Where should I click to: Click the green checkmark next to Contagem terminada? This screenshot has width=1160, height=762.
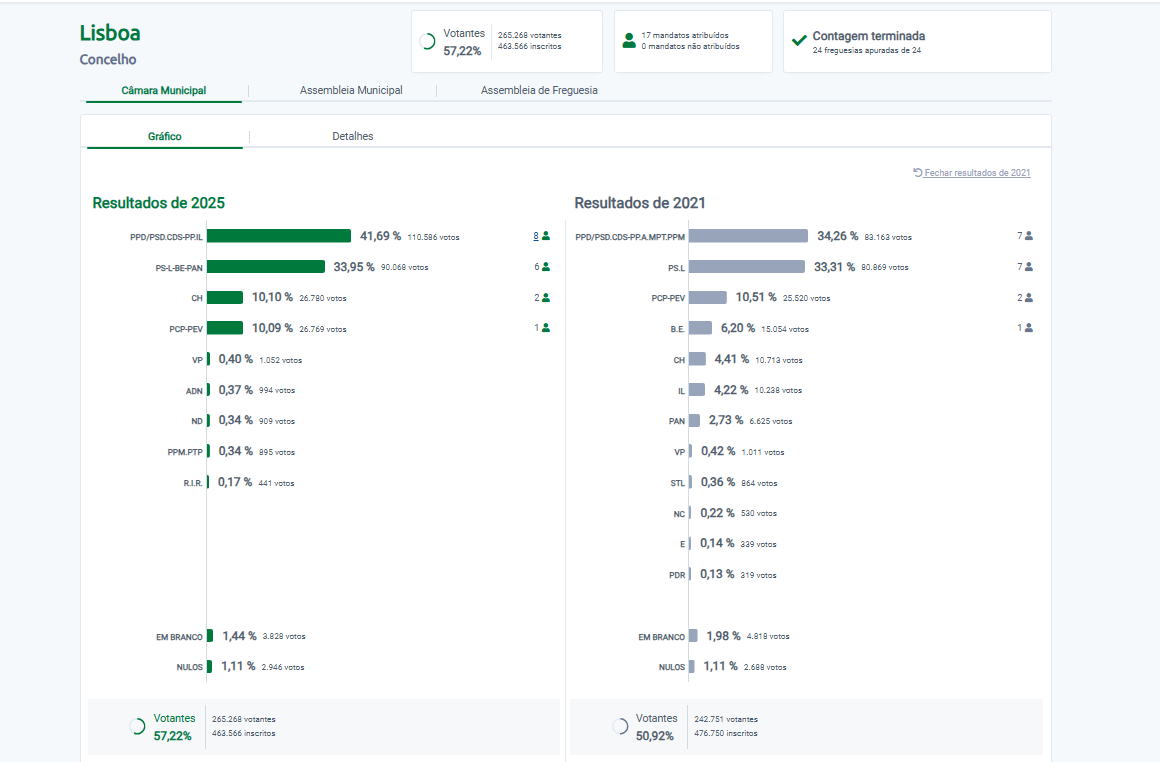tap(799, 41)
